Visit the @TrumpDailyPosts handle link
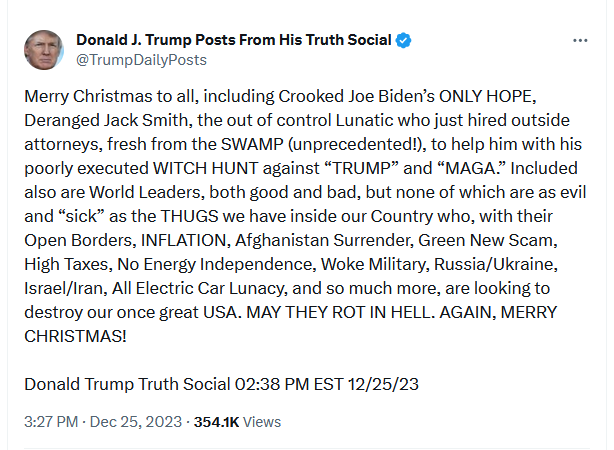The image size is (614, 450). (x=141, y=60)
